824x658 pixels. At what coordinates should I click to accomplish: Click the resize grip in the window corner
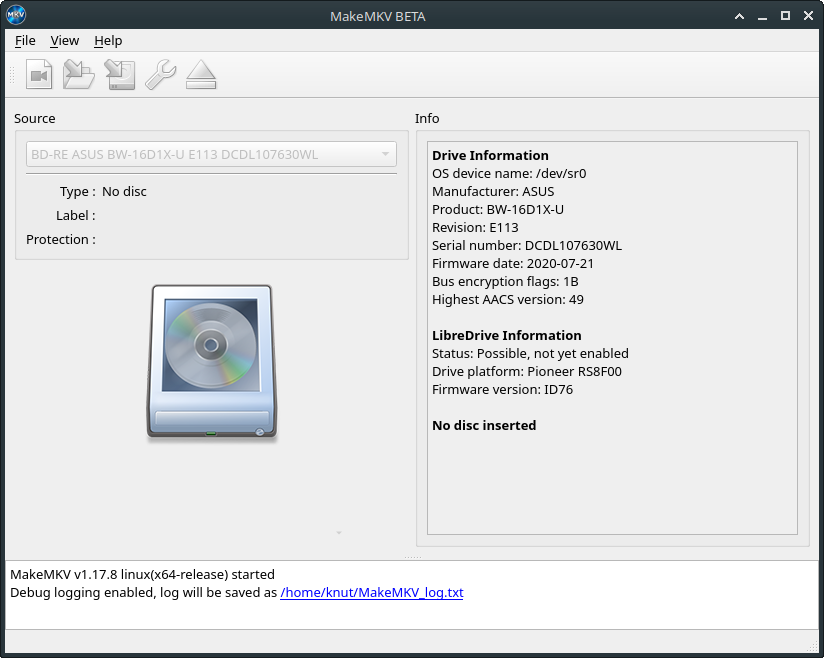pyautogui.click(x=812, y=645)
